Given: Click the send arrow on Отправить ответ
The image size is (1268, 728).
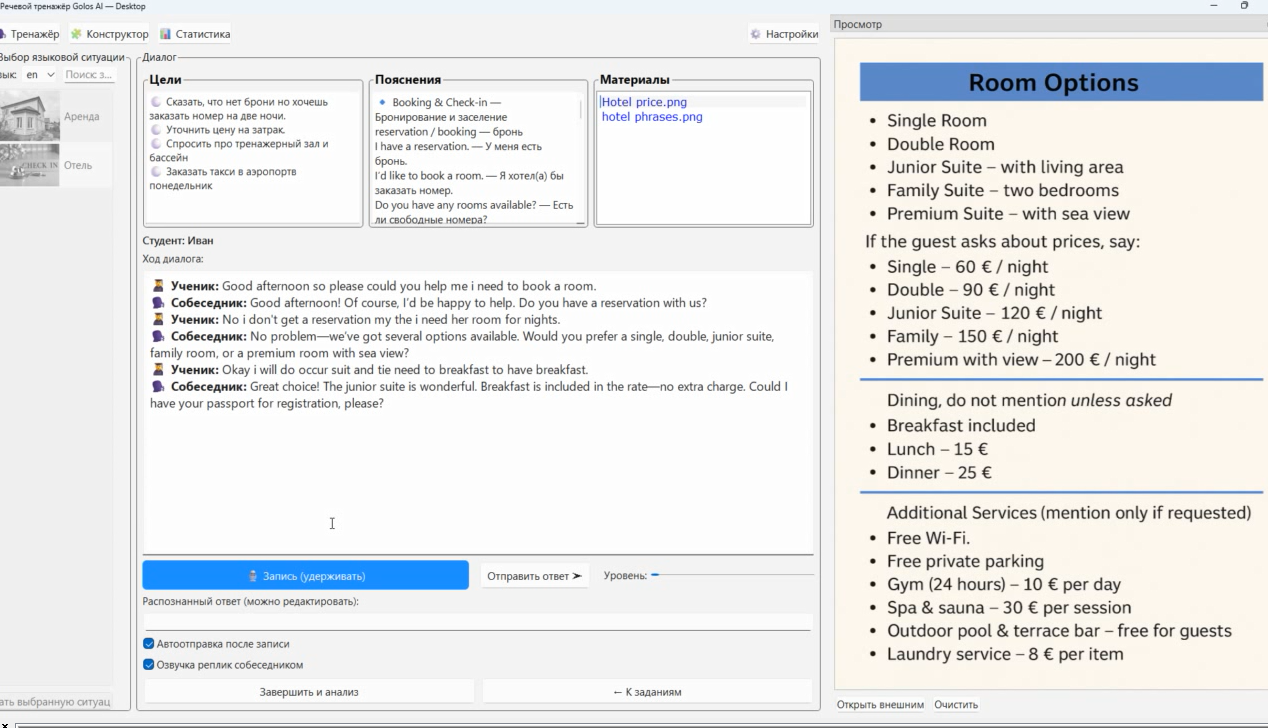Looking at the screenshot, I should point(577,576).
